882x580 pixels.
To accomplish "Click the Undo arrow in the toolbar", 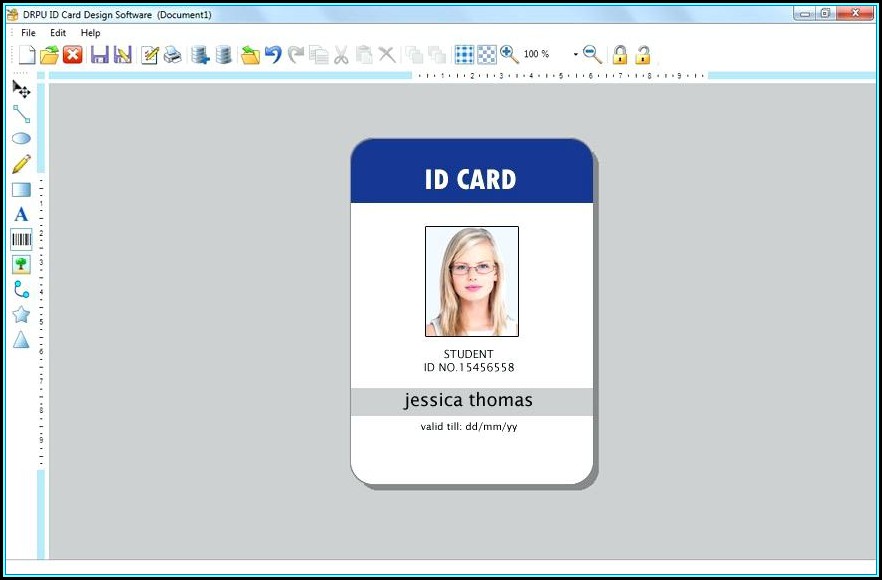I will pos(273,54).
